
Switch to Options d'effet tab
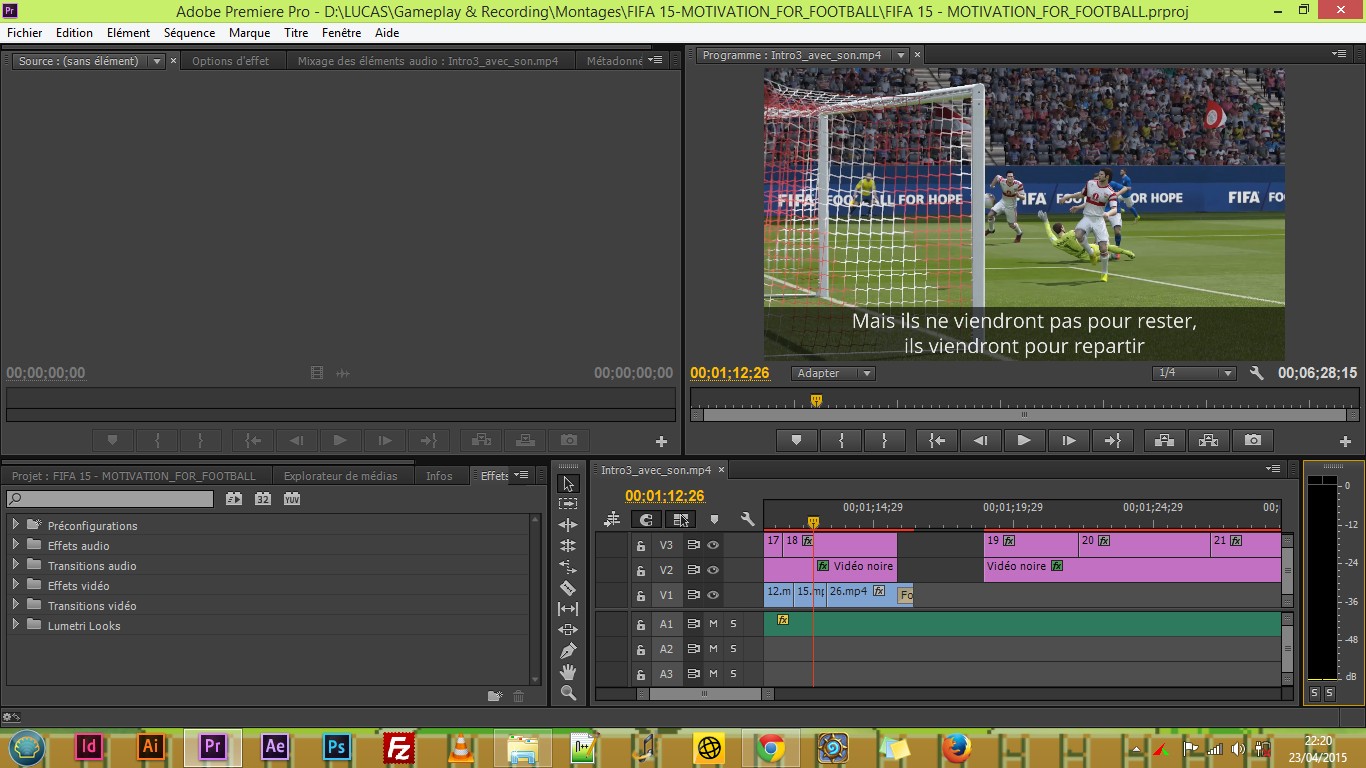231,61
